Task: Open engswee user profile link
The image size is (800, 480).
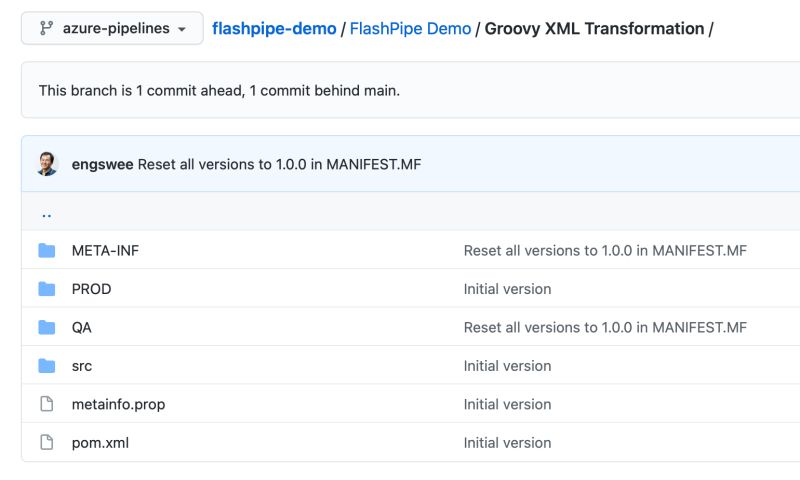Action: (x=103, y=164)
